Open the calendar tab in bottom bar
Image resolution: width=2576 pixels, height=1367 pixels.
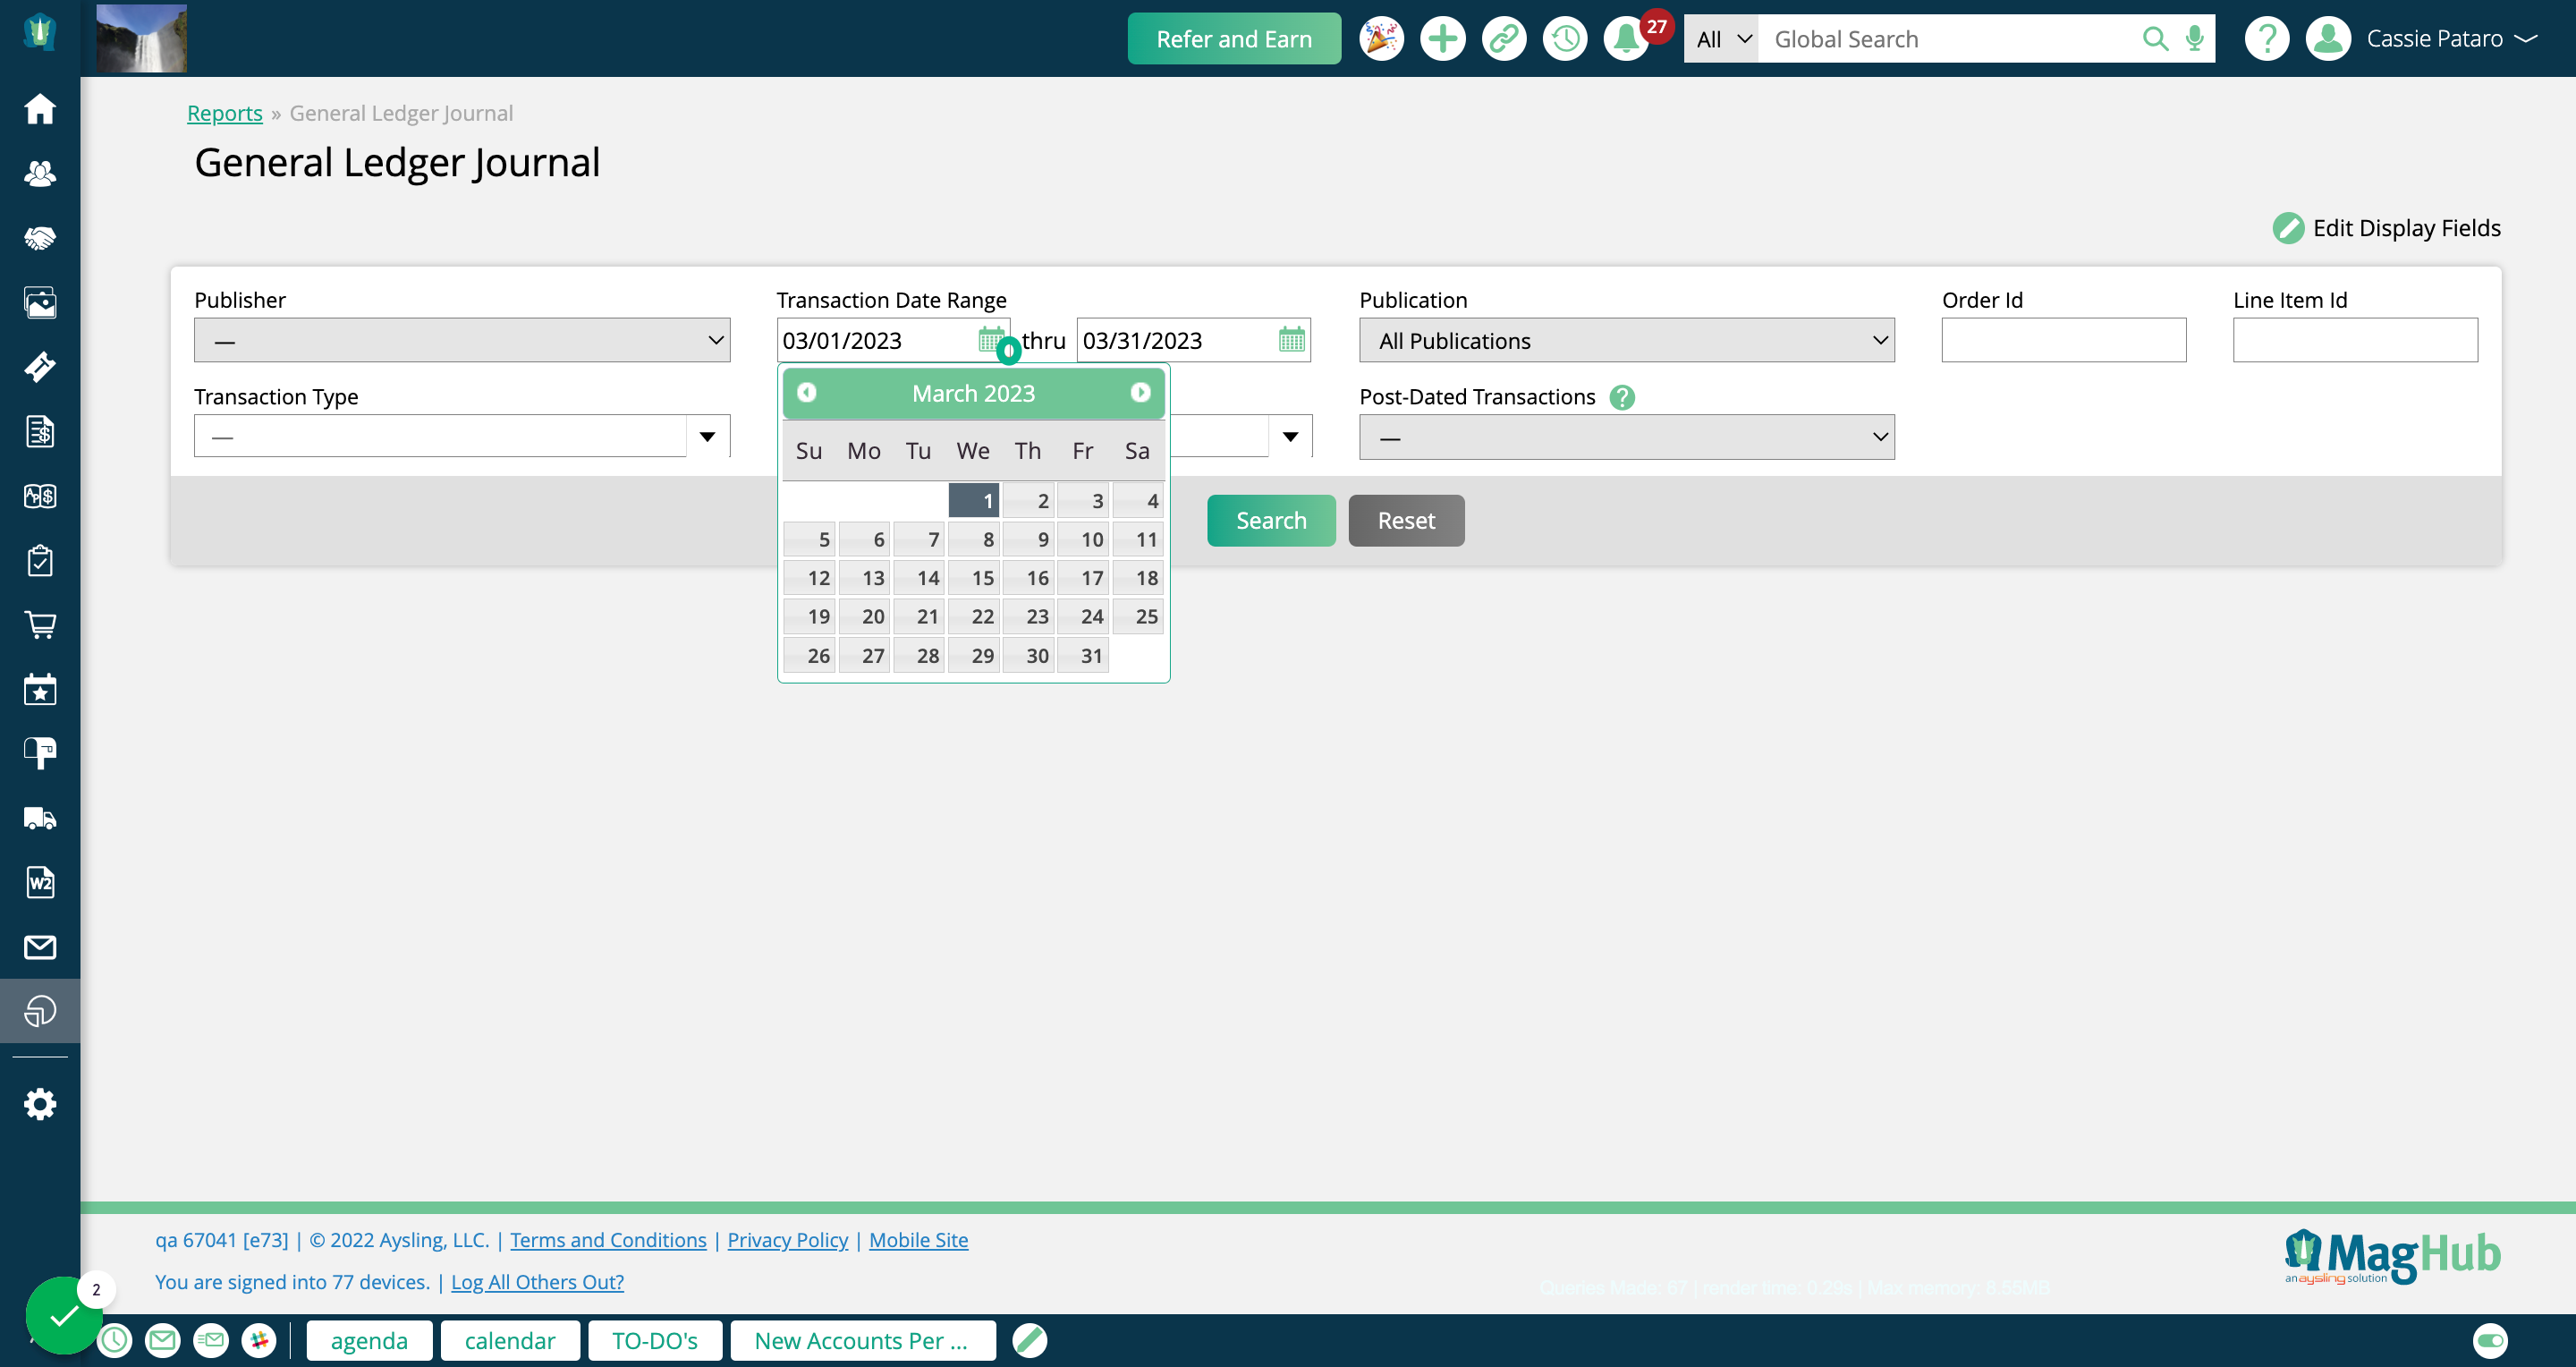(x=510, y=1340)
